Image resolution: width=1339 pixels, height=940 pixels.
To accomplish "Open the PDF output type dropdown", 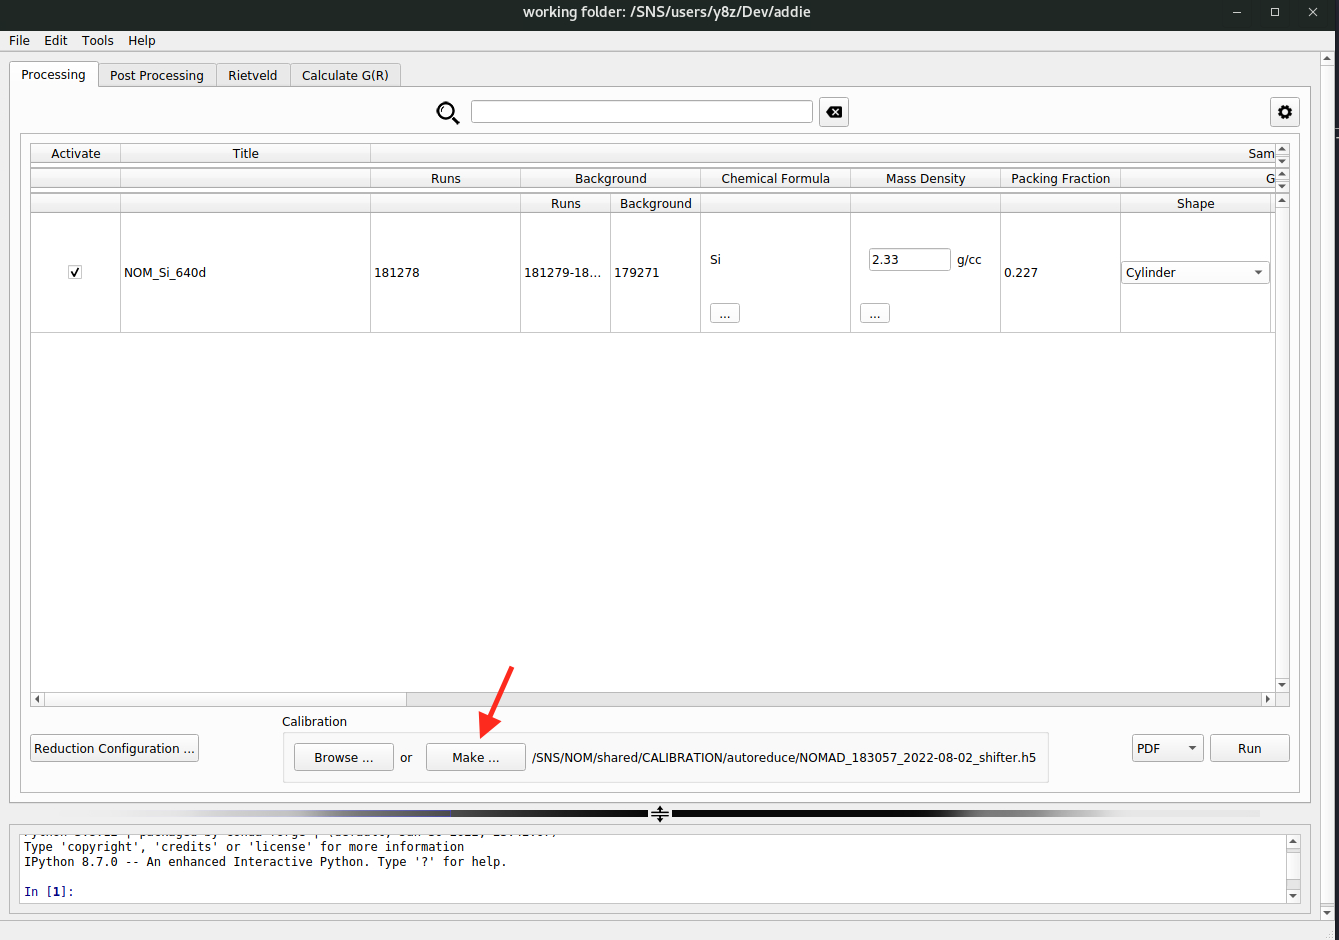I will 1167,748.
